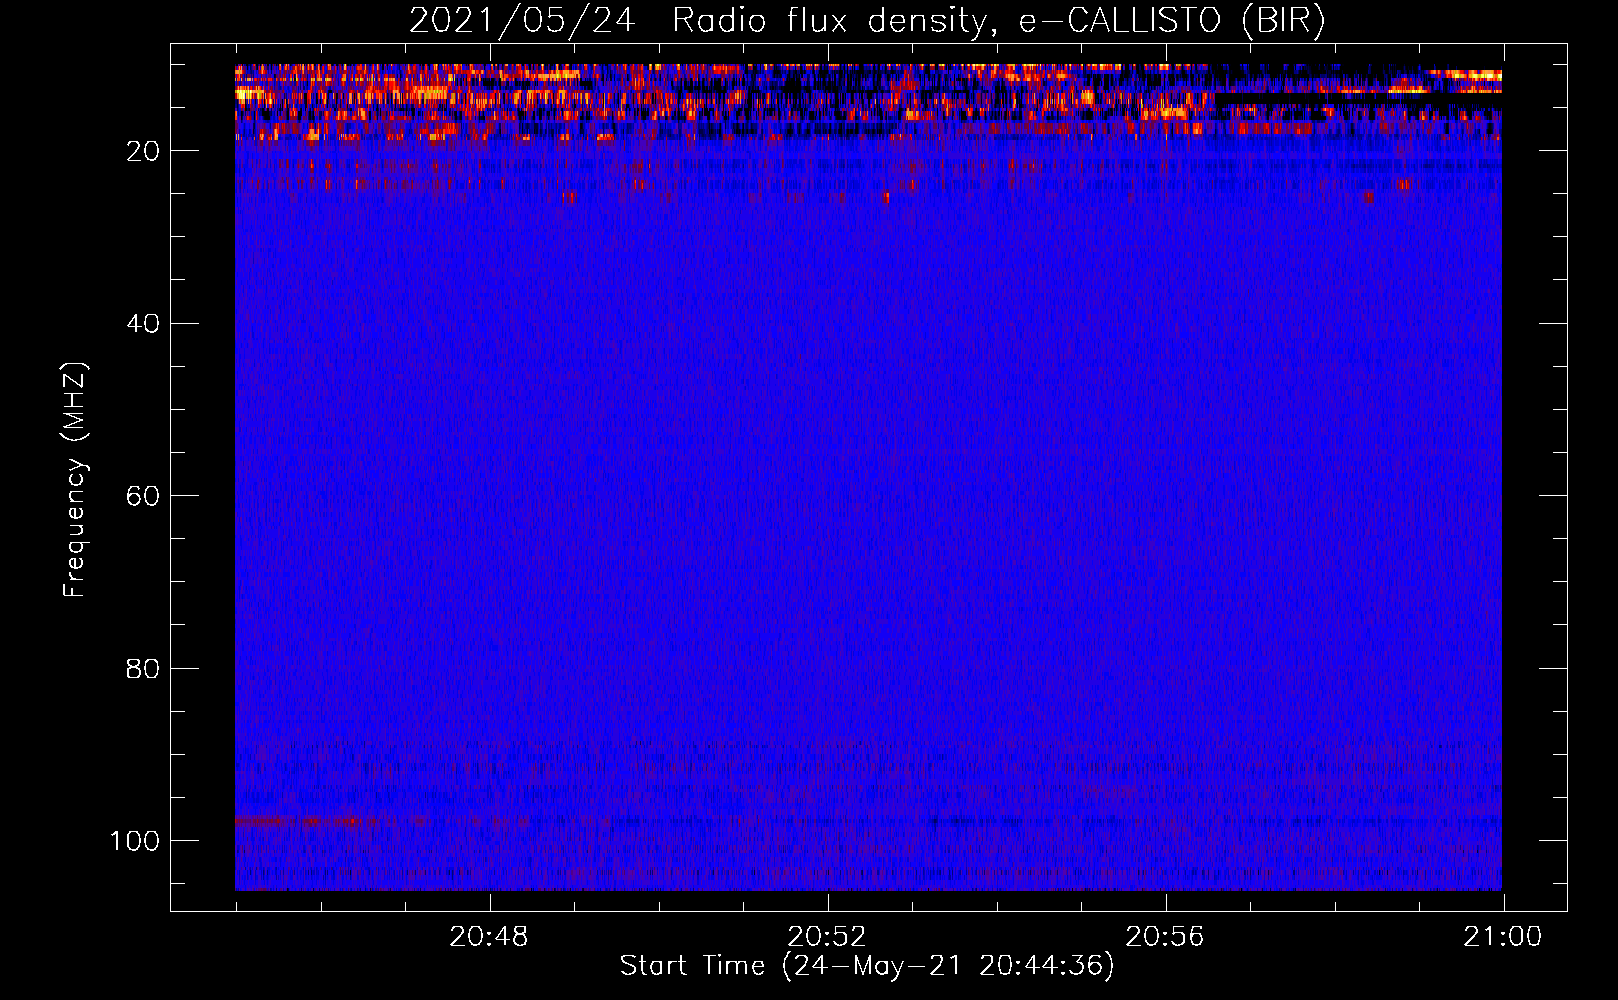Click the 20 MHz frequency tick label
Screen dimensions: 1618x1000
tap(143, 151)
